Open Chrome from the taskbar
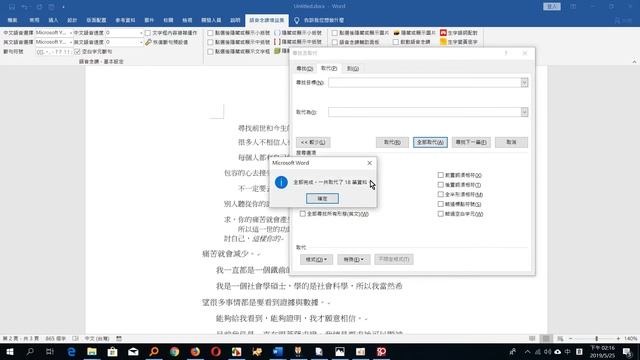 (x=175, y=351)
